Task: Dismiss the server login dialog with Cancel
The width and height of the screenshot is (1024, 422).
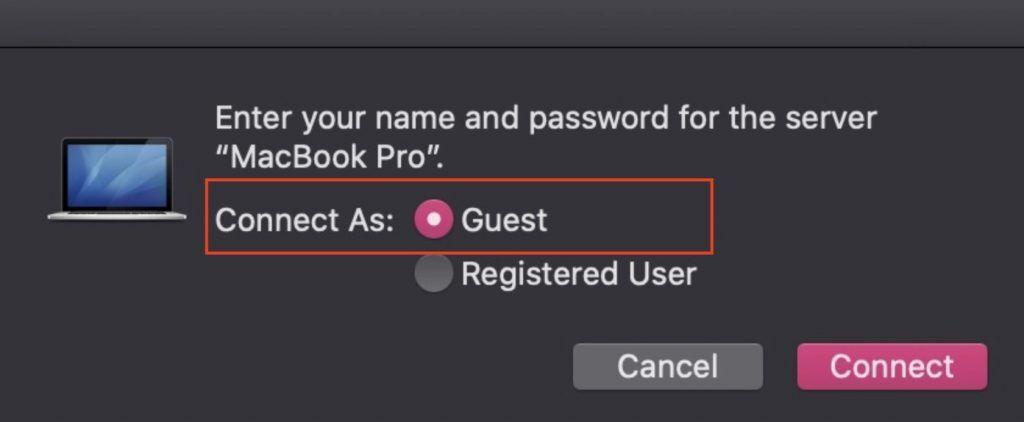Action: coord(667,366)
